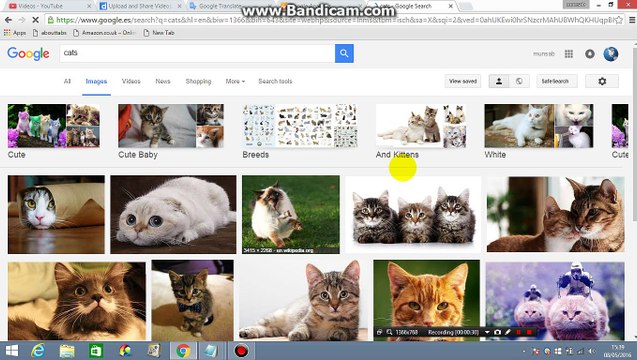Screen dimensions: 637x360
Task: Open the two cuddling cats image
Action: [x=556, y=215]
